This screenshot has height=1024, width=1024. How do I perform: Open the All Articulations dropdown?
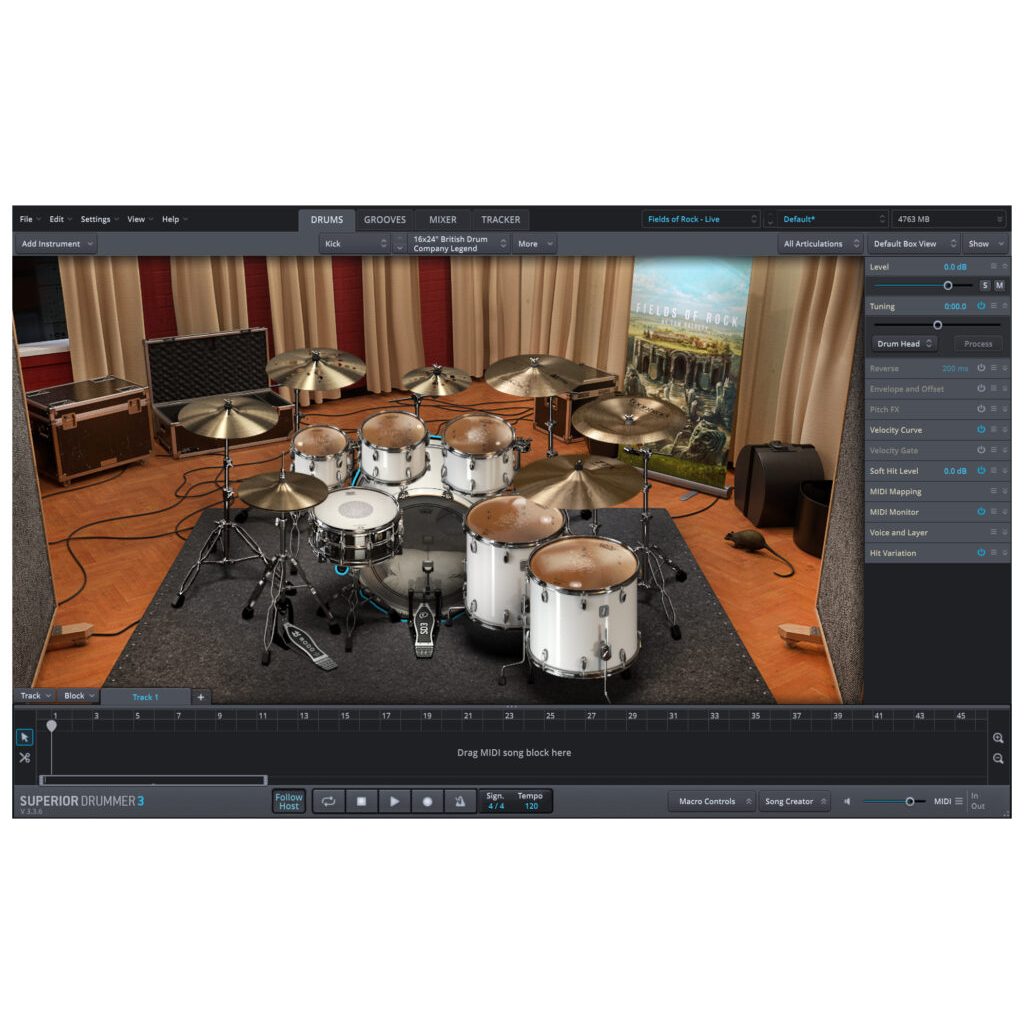(820, 243)
